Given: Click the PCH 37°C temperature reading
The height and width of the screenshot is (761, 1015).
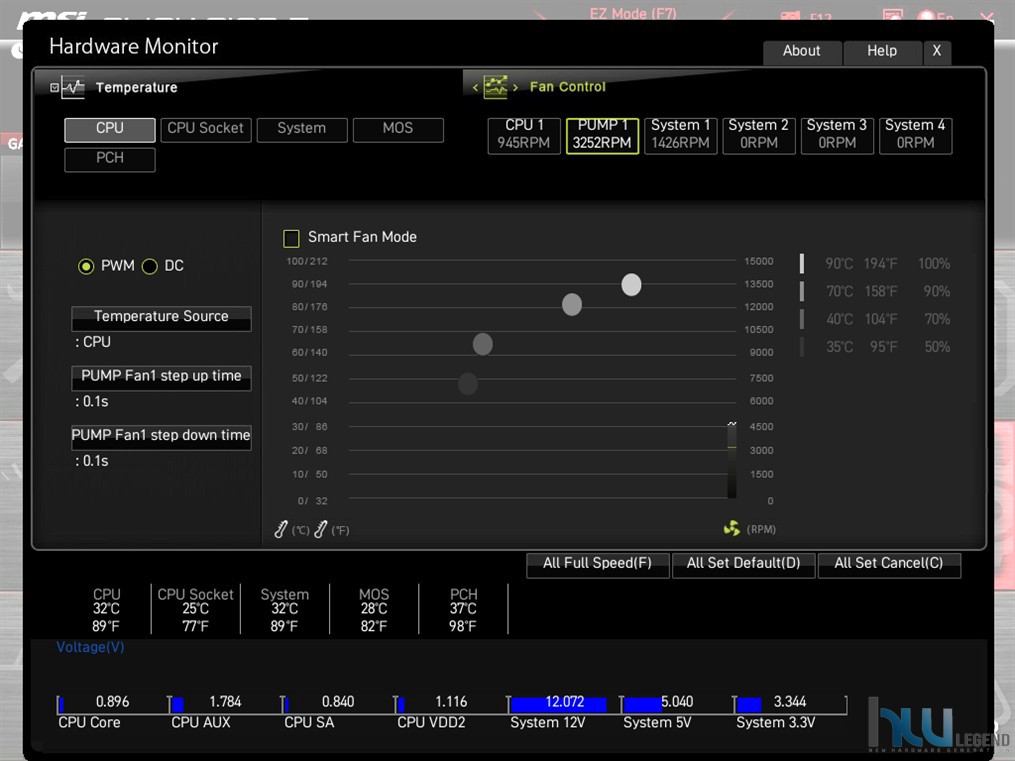Looking at the screenshot, I should click(x=463, y=610).
